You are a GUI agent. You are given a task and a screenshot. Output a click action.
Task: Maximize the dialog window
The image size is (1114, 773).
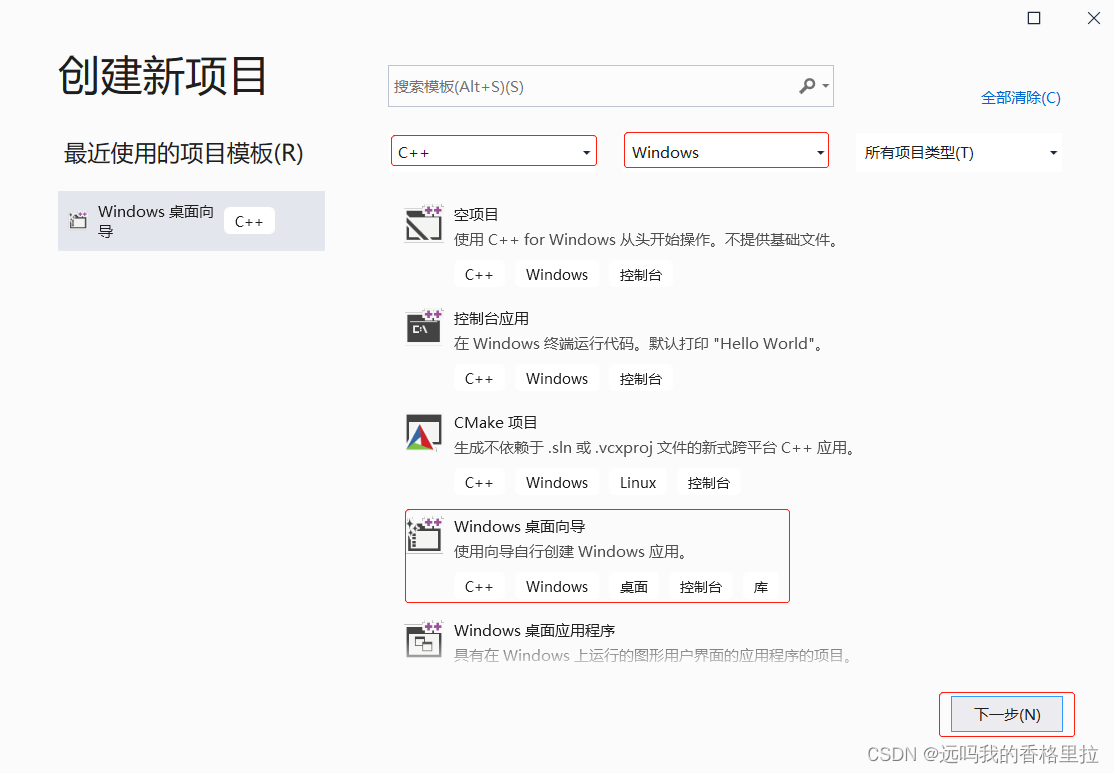pyautogui.click(x=1034, y=18)
